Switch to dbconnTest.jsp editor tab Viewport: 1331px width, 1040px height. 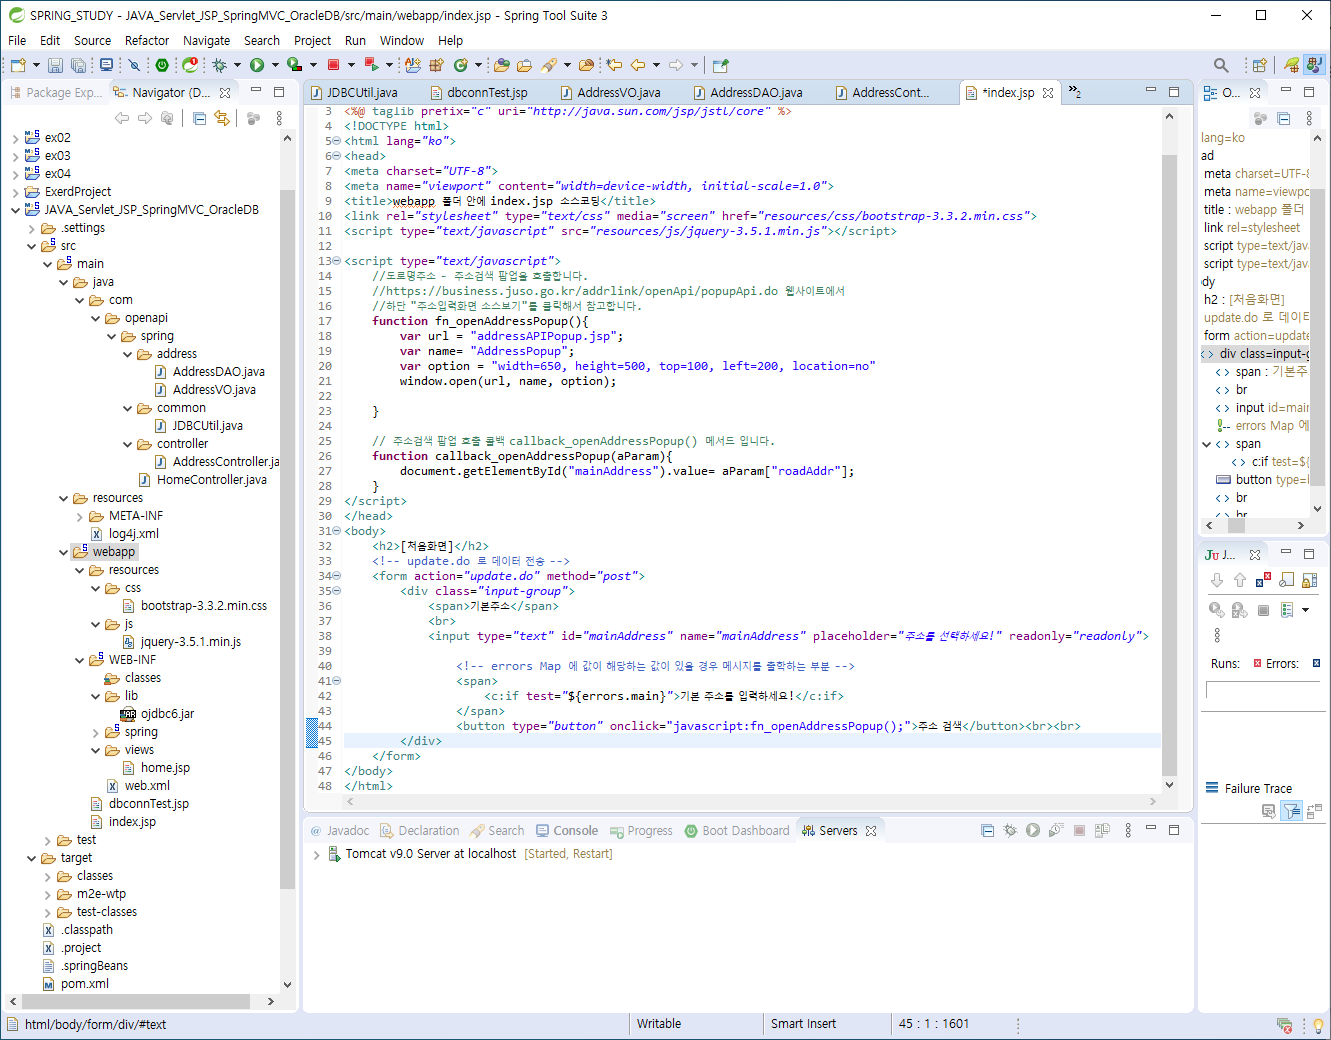tap(479, 92)
